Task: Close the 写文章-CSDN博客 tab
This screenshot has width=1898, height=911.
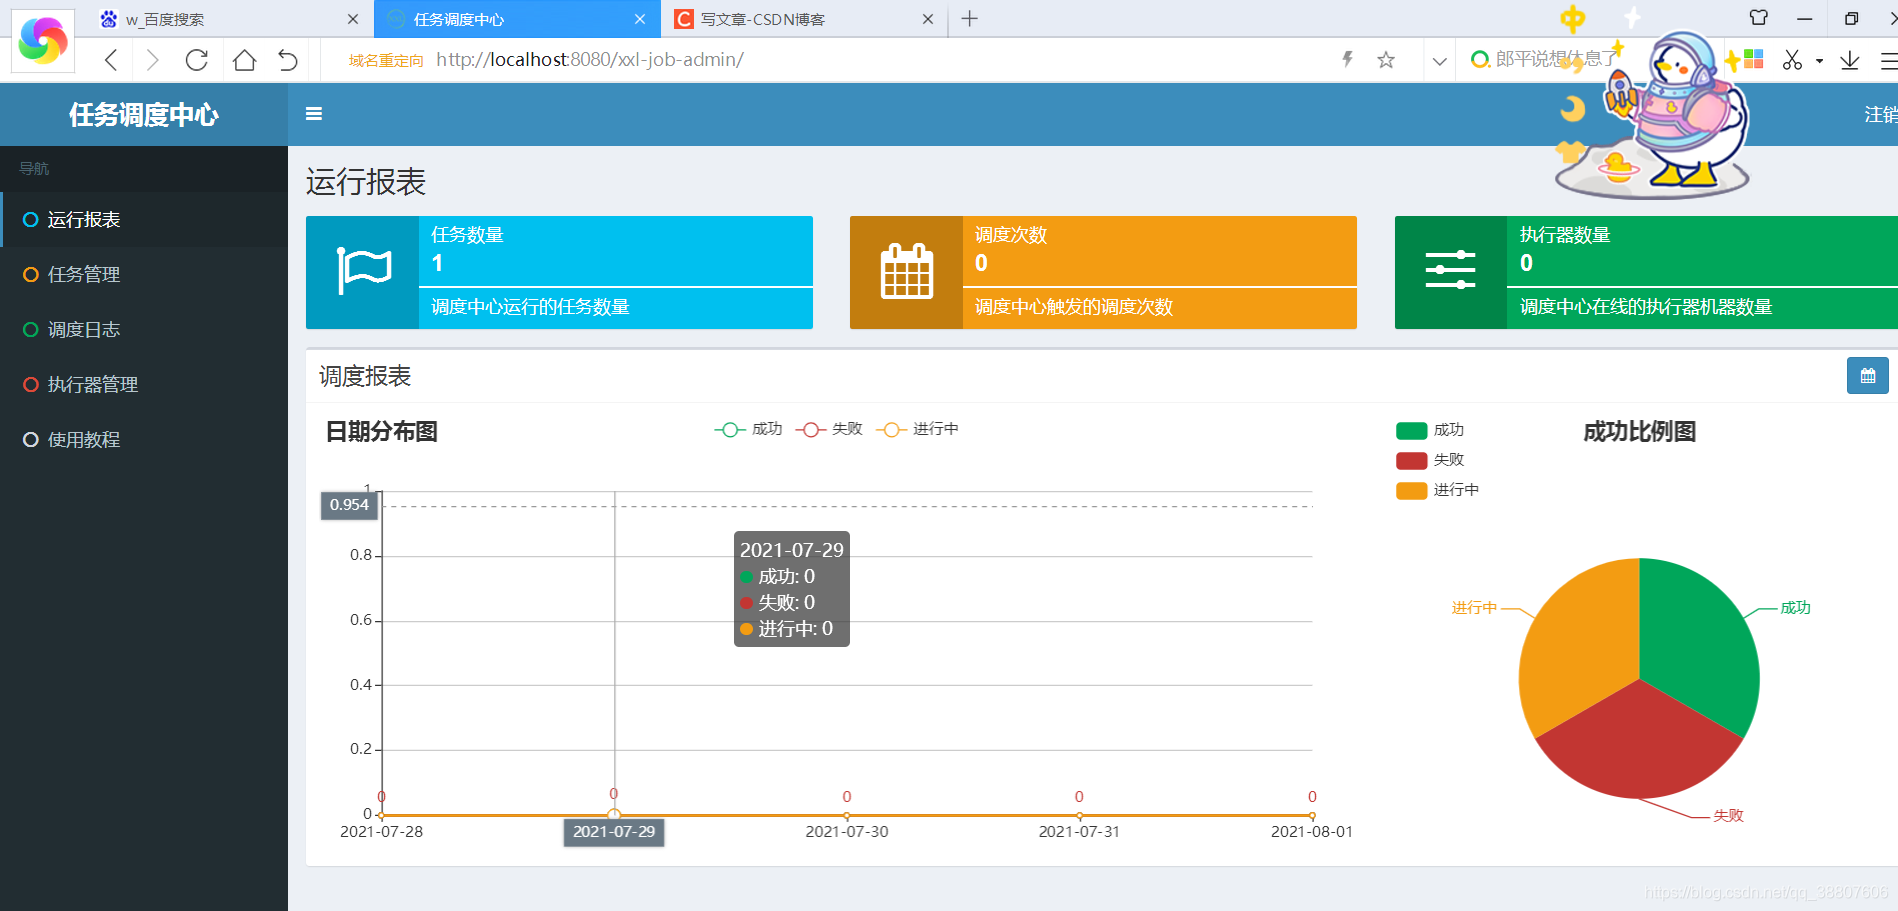Action: coord(928,19)
